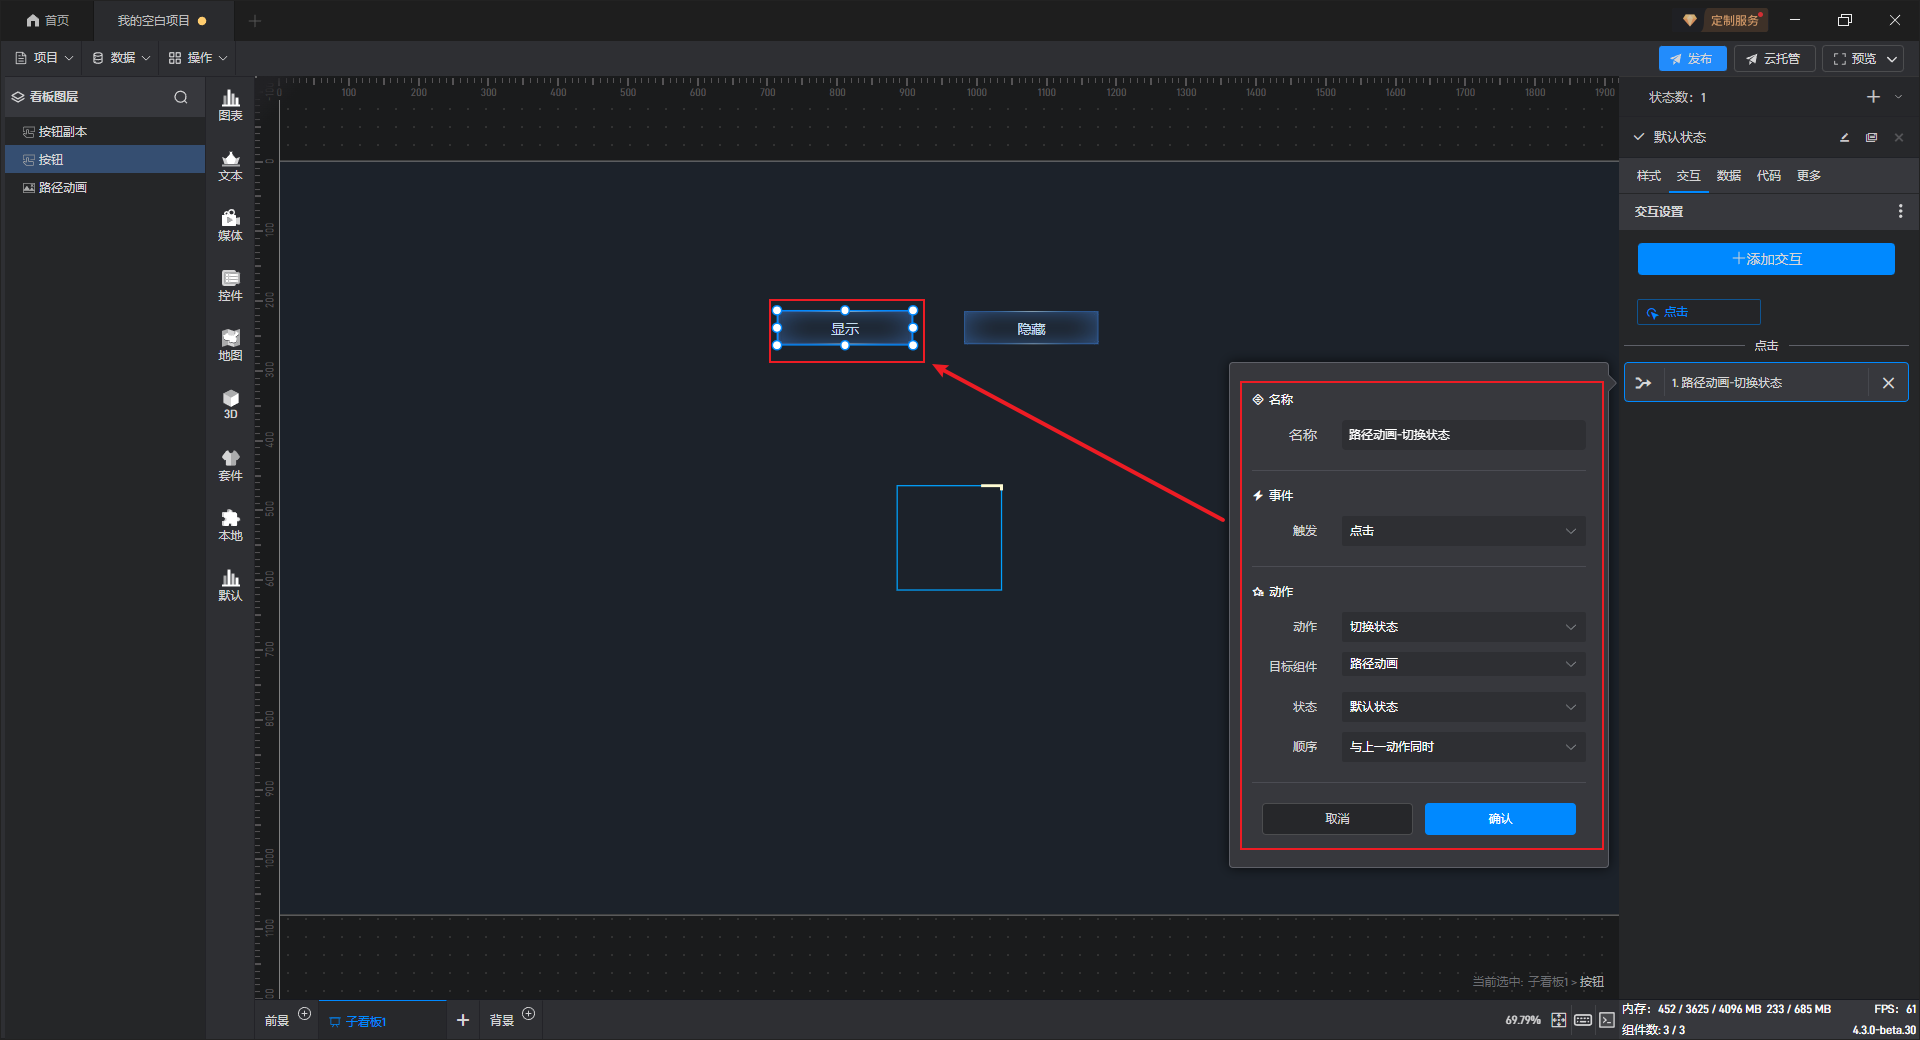Image resolution: width=1920 pixels, height=1040 pixels.
Task: Open the 目标组件 target component dropdown
Action: point(1462,664)
